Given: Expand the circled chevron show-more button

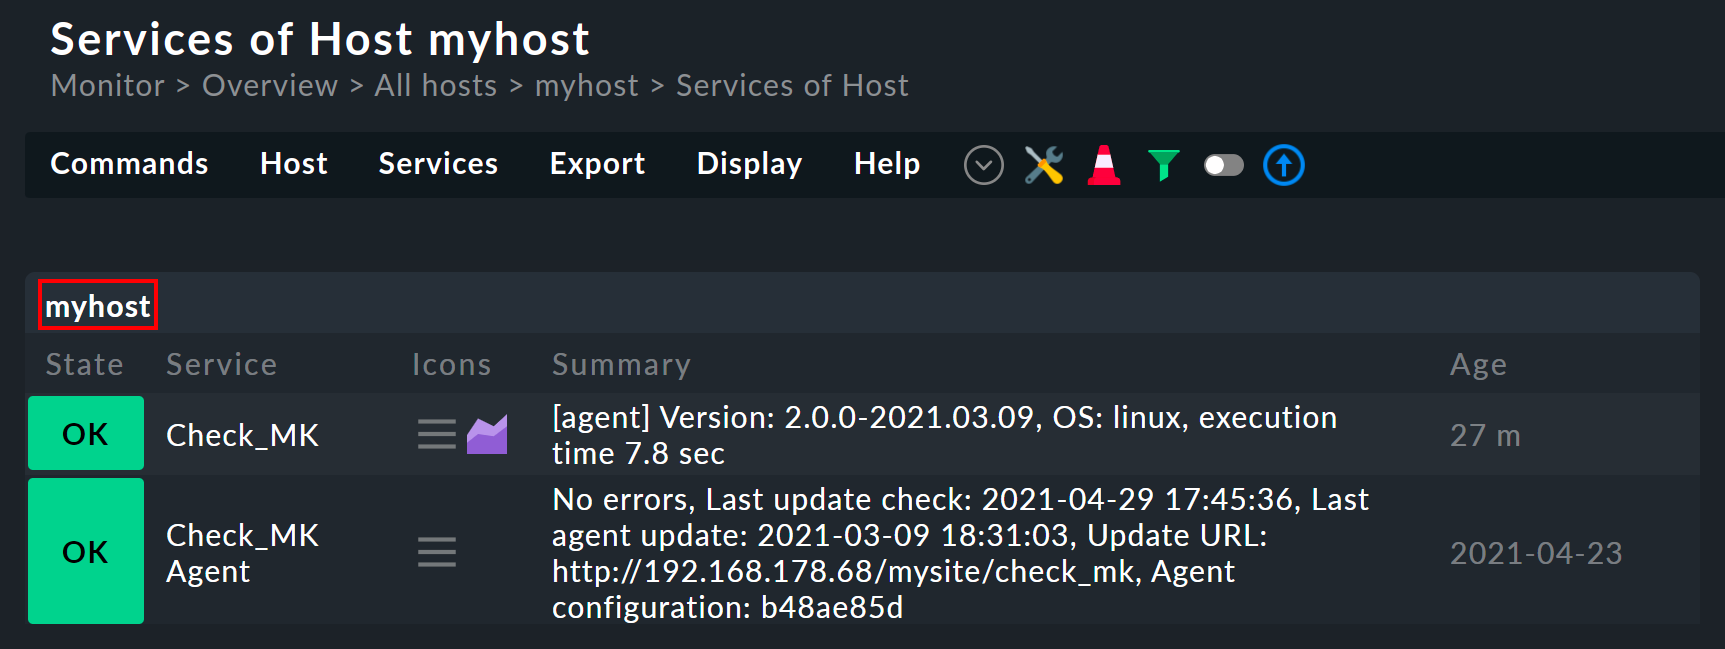Looking at the screenshot, I should coord(983,165).
